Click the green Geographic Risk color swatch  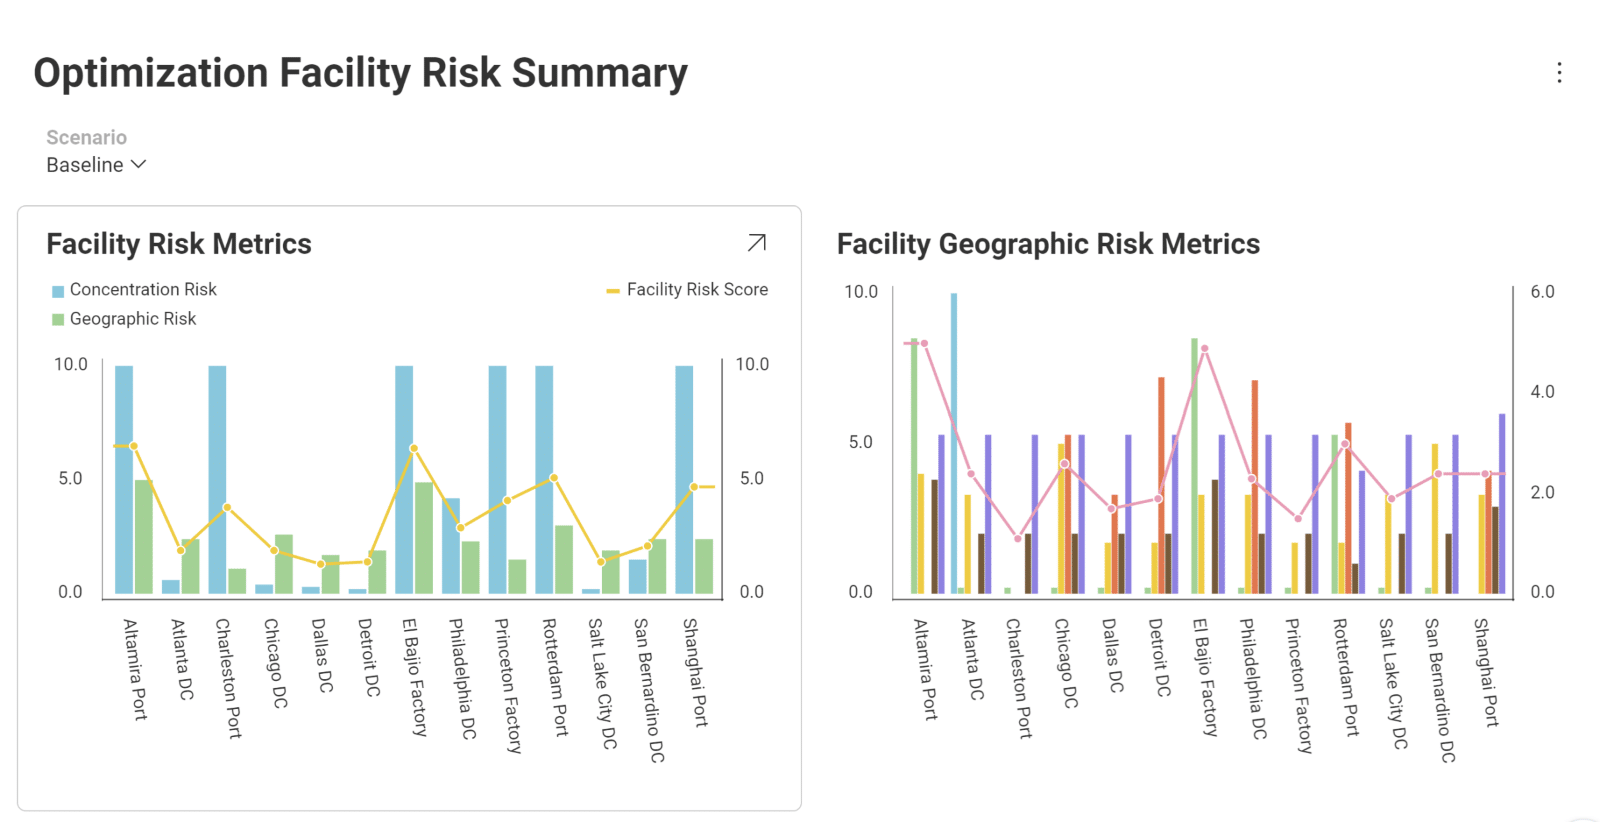pos(58,320)
